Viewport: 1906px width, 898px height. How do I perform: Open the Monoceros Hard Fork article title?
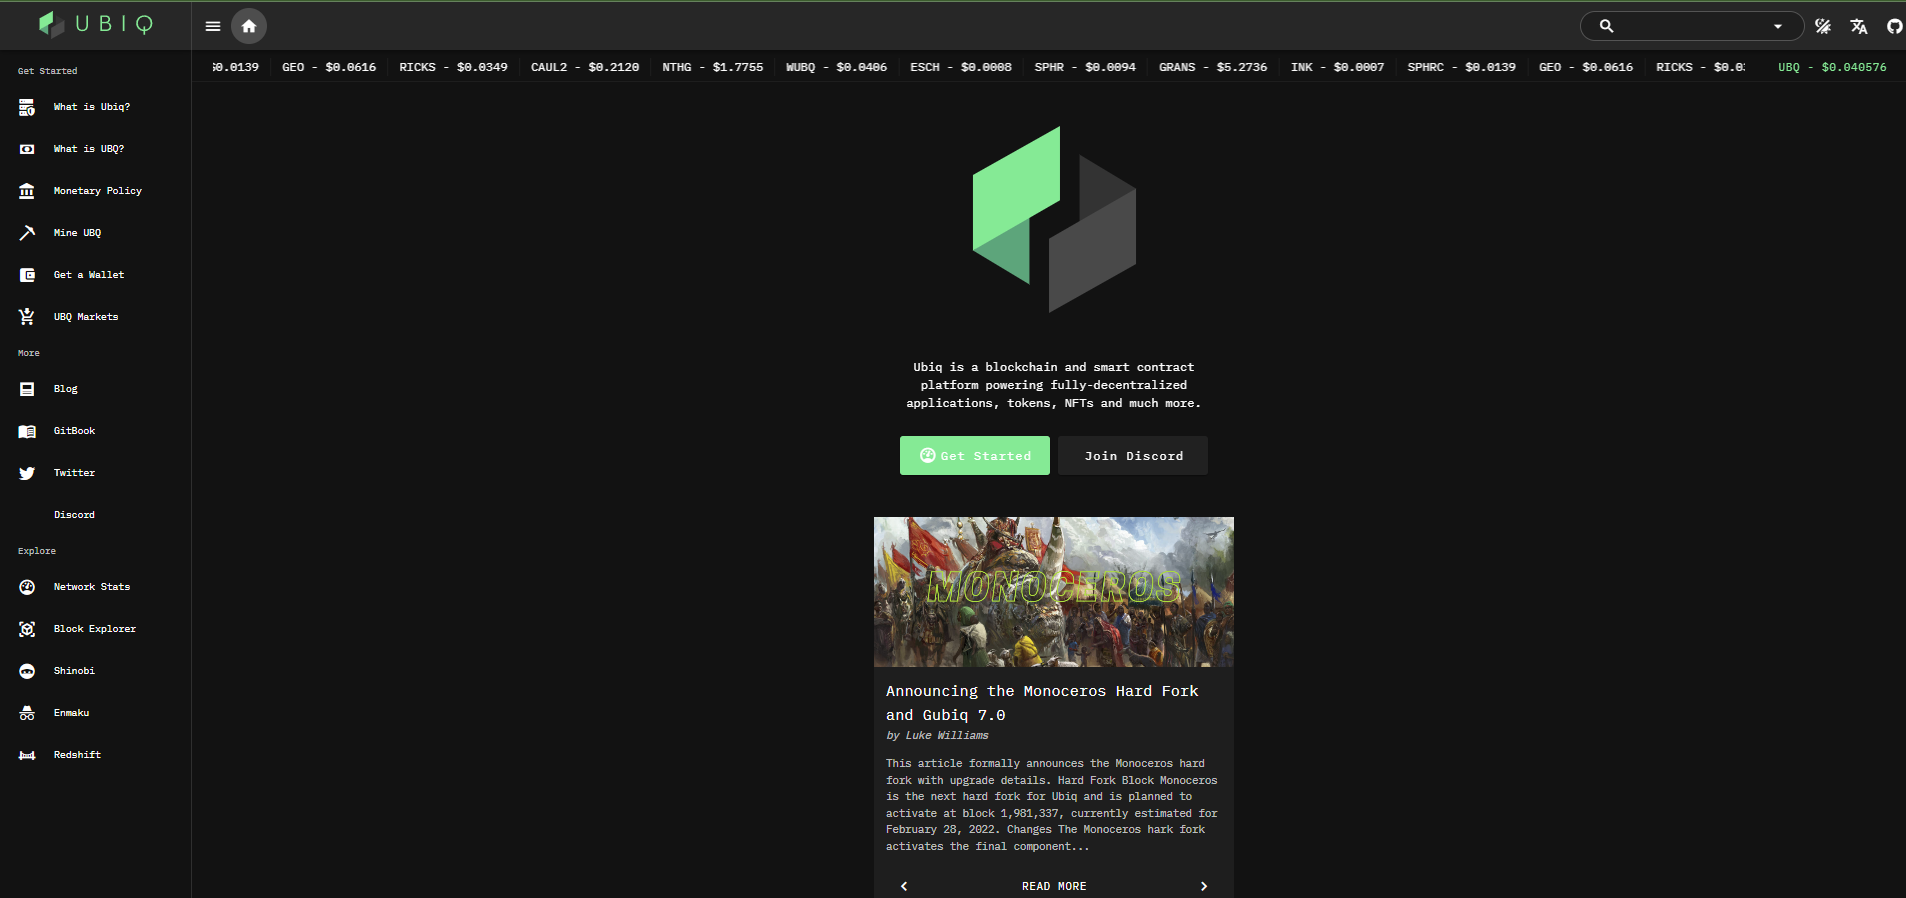[x=1042, y=703]
